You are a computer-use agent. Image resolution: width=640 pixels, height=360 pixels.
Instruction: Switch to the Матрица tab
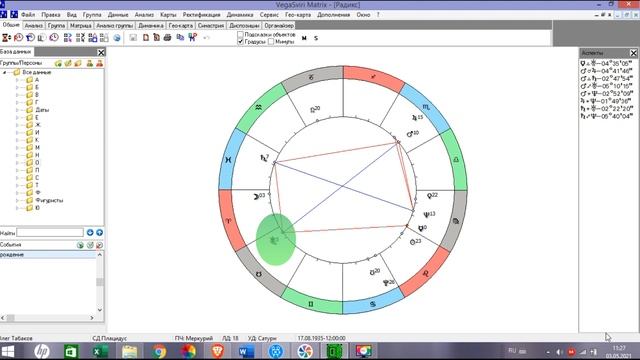(80, 25)
